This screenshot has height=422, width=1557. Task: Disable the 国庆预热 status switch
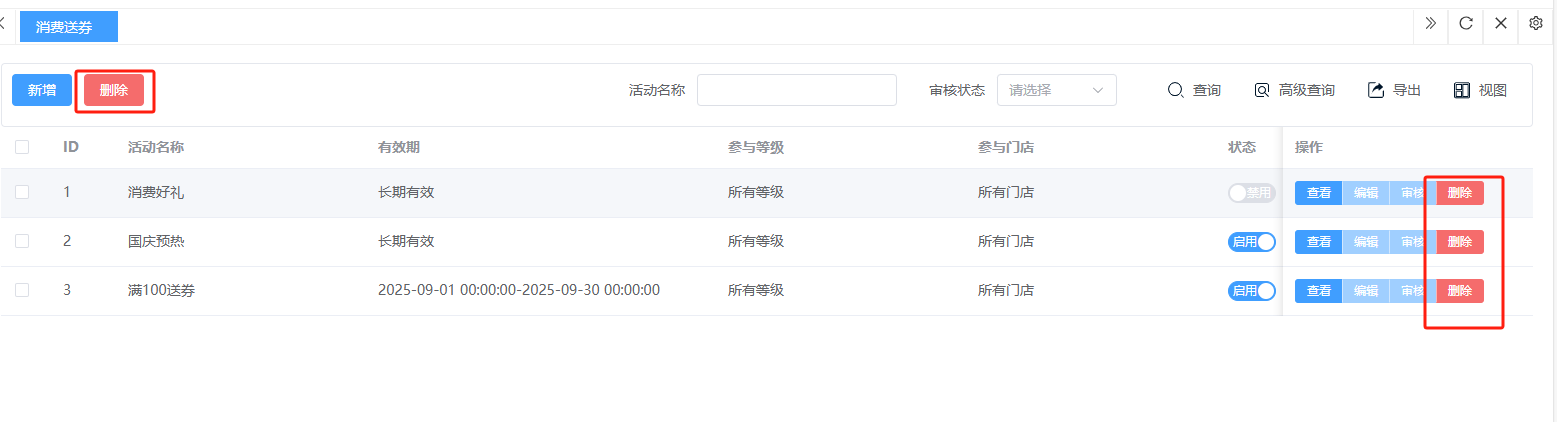(x=1251, y=242)
